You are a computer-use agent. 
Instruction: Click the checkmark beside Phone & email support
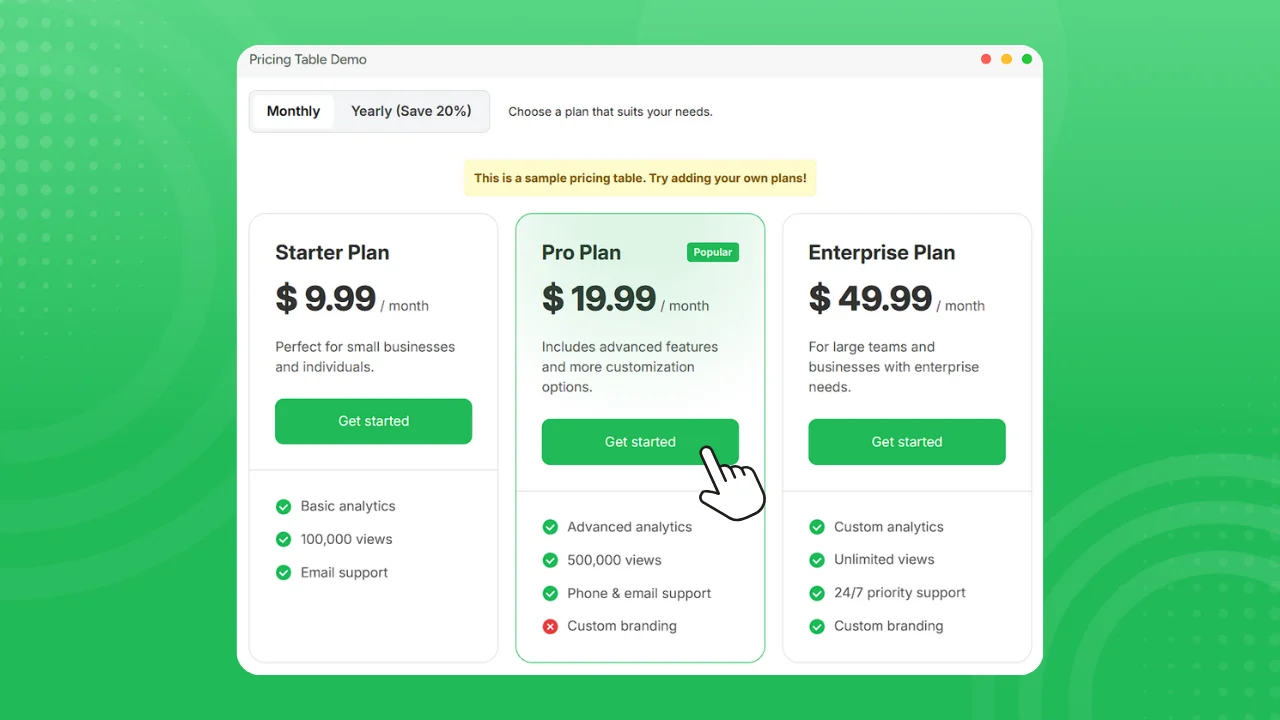550,593
